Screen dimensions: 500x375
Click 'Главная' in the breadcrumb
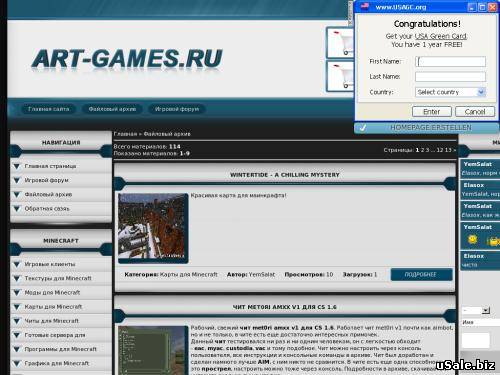[125, 134]
